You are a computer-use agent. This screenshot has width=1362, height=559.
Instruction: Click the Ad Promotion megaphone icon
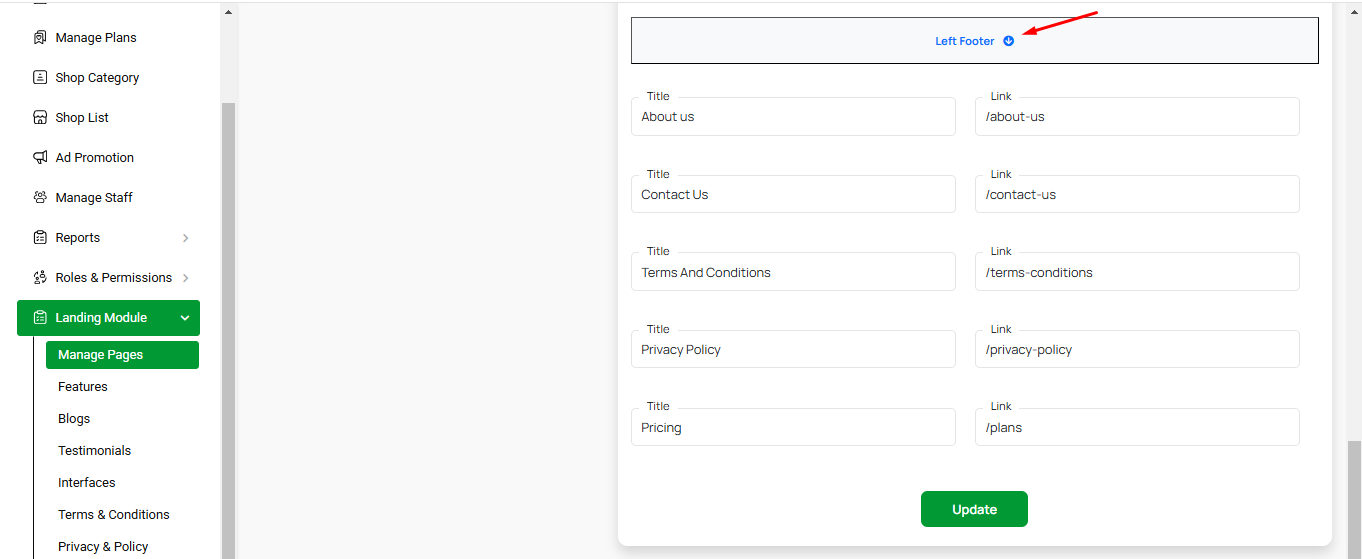tap(40, 158)
